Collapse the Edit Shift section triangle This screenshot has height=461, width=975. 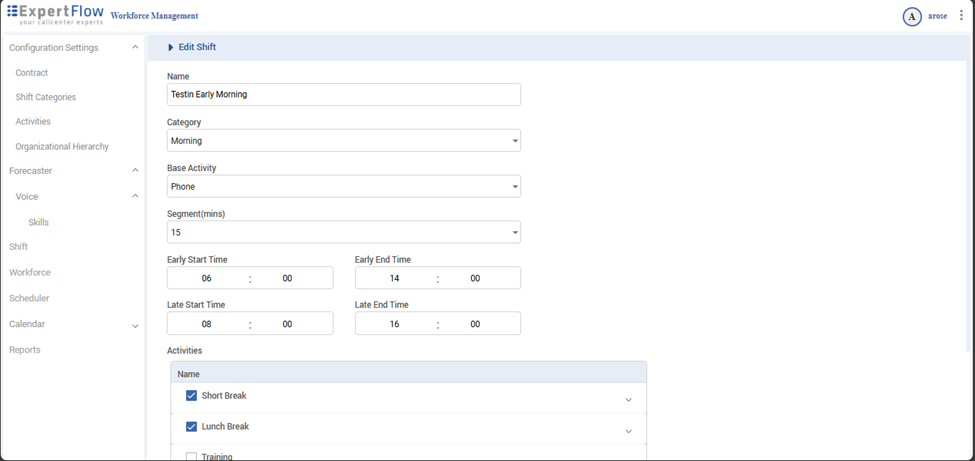(x=171, y=48)
